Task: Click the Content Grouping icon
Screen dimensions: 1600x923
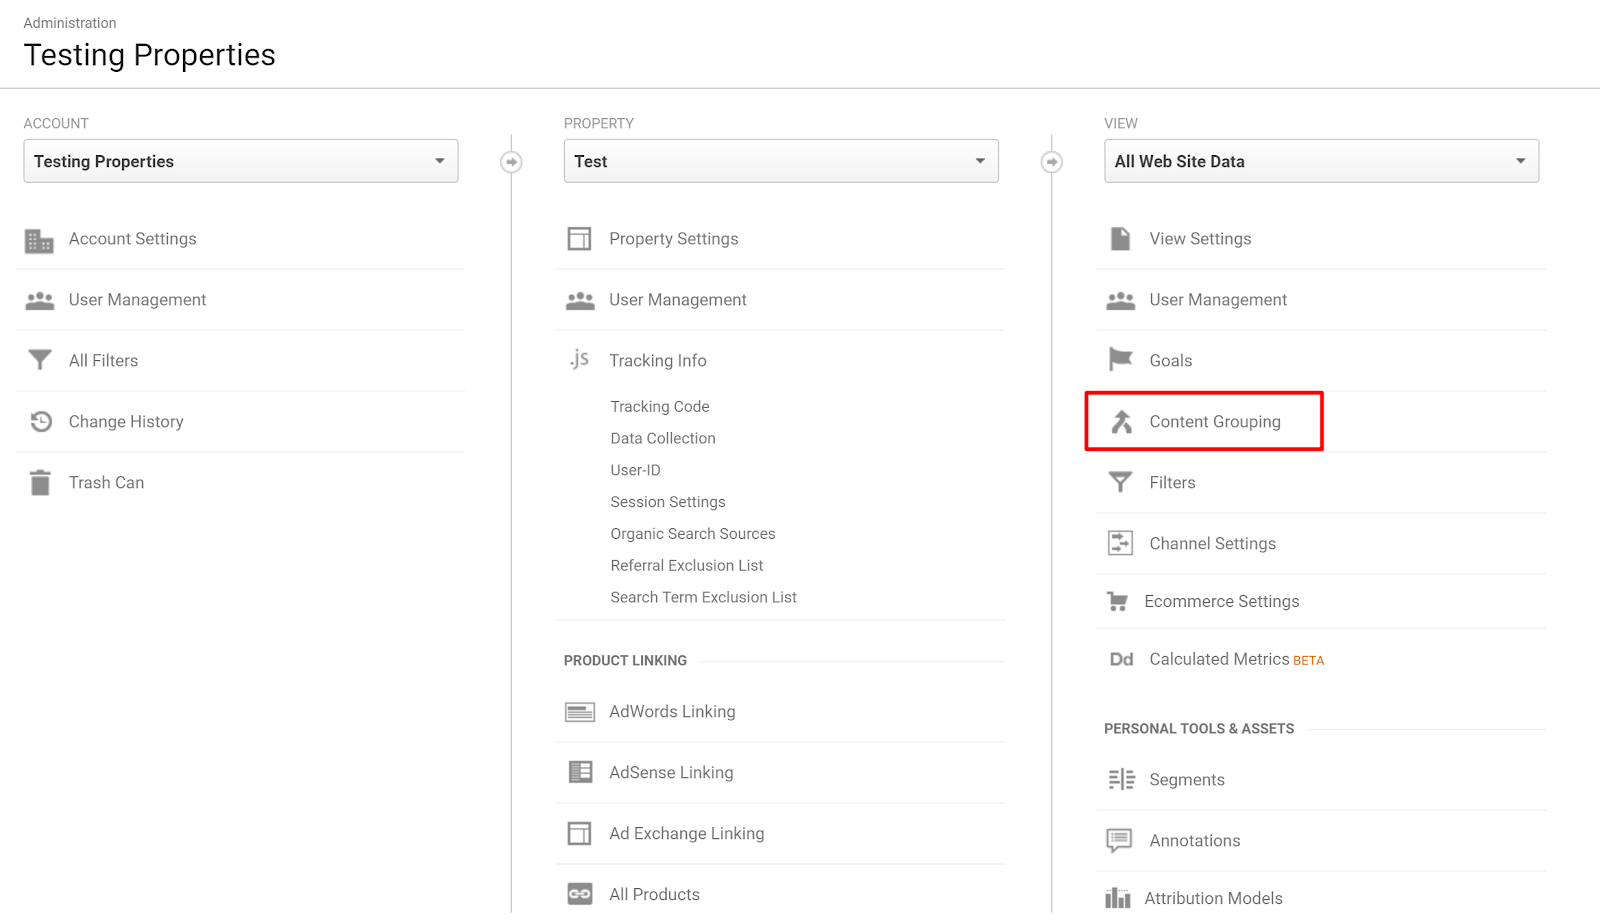Action: point(1122,422)
